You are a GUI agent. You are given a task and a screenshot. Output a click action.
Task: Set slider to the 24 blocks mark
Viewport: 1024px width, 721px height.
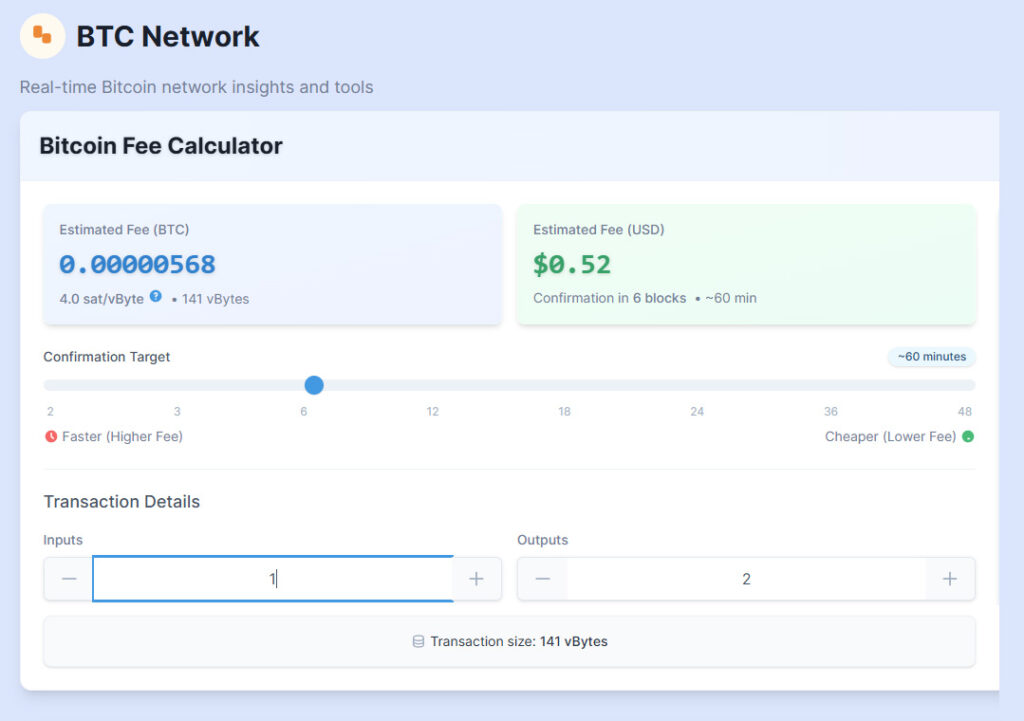pos(697,385)
